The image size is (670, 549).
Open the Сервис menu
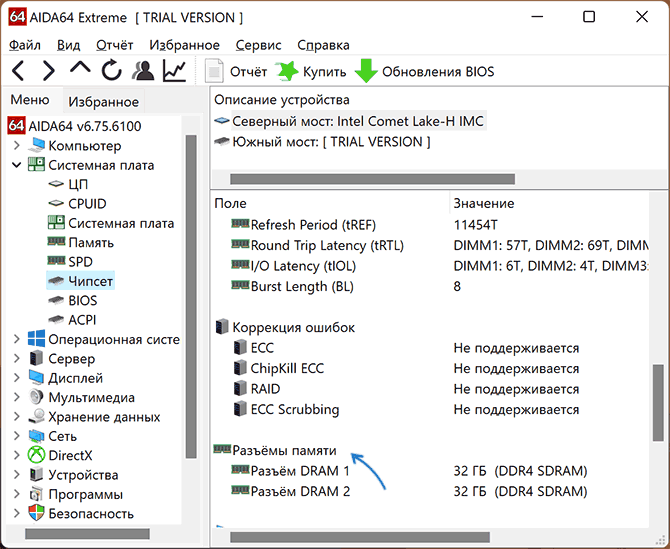258,45
